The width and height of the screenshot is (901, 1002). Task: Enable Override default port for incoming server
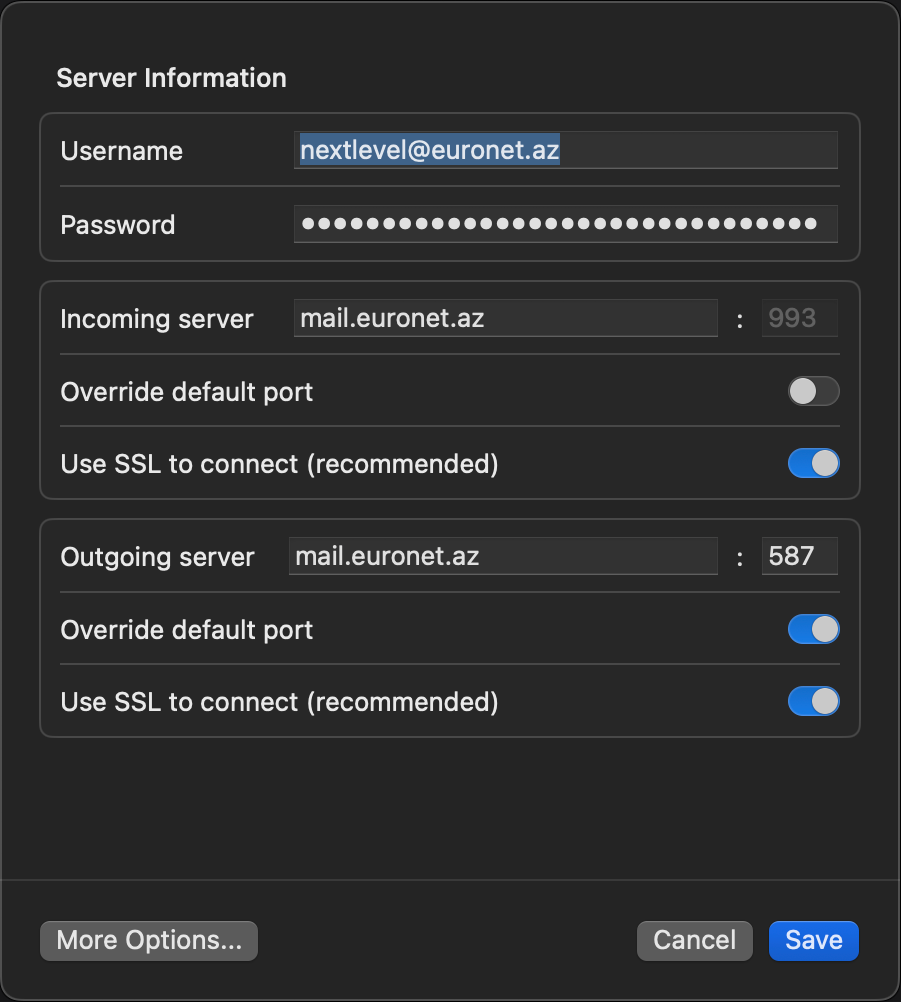pyautogui.click(x=813, y=391)
